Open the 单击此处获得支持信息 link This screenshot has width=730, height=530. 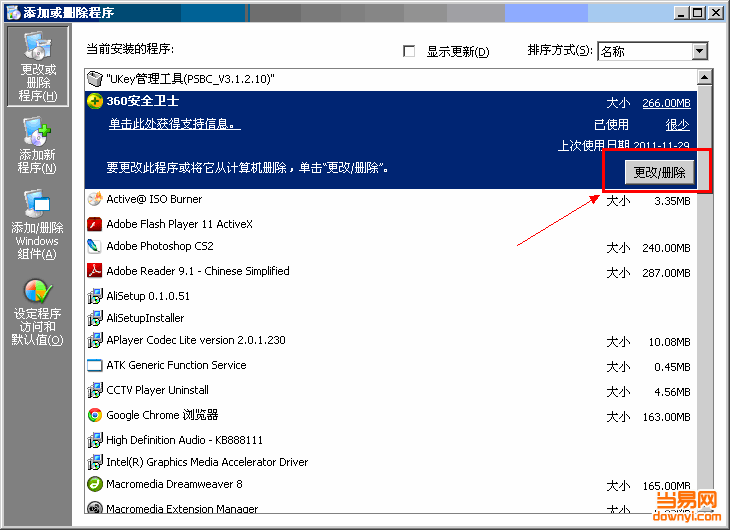point(175,124)
